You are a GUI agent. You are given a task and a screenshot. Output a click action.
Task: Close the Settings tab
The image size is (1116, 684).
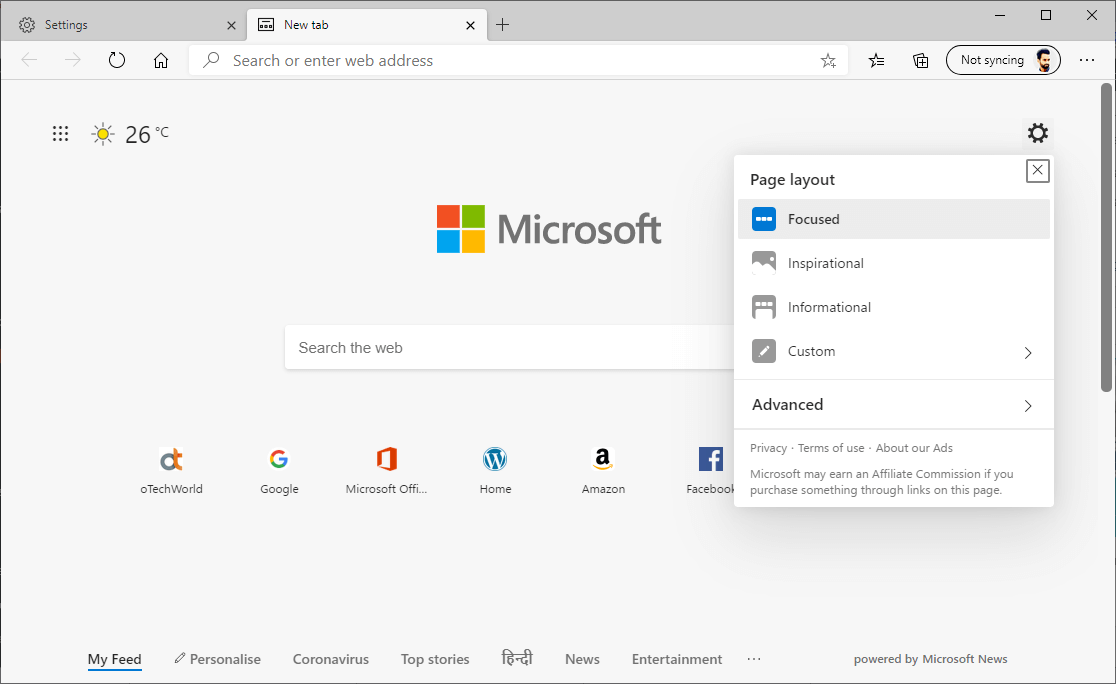231,25
